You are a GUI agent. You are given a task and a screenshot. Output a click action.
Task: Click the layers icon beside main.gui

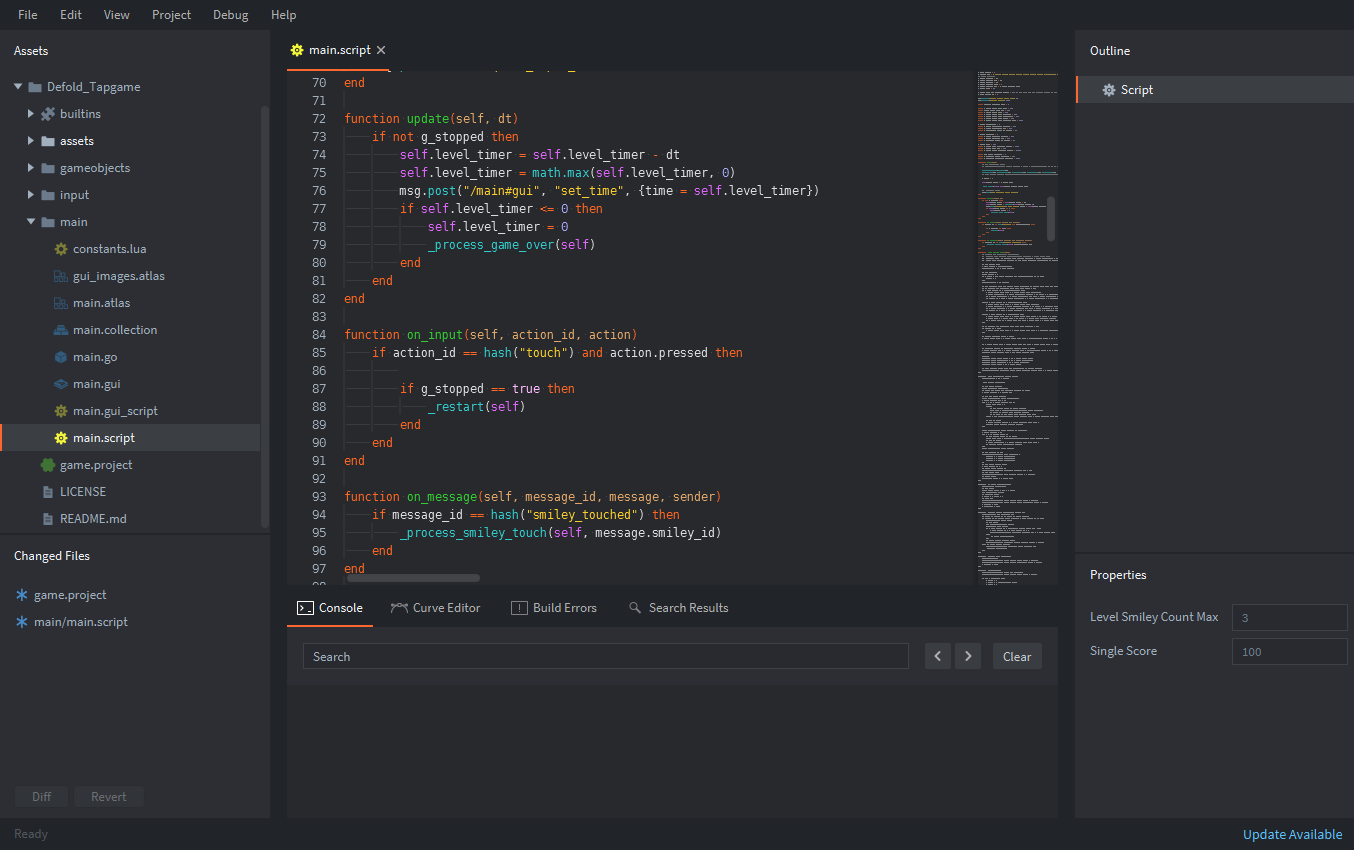pos(61,384)
